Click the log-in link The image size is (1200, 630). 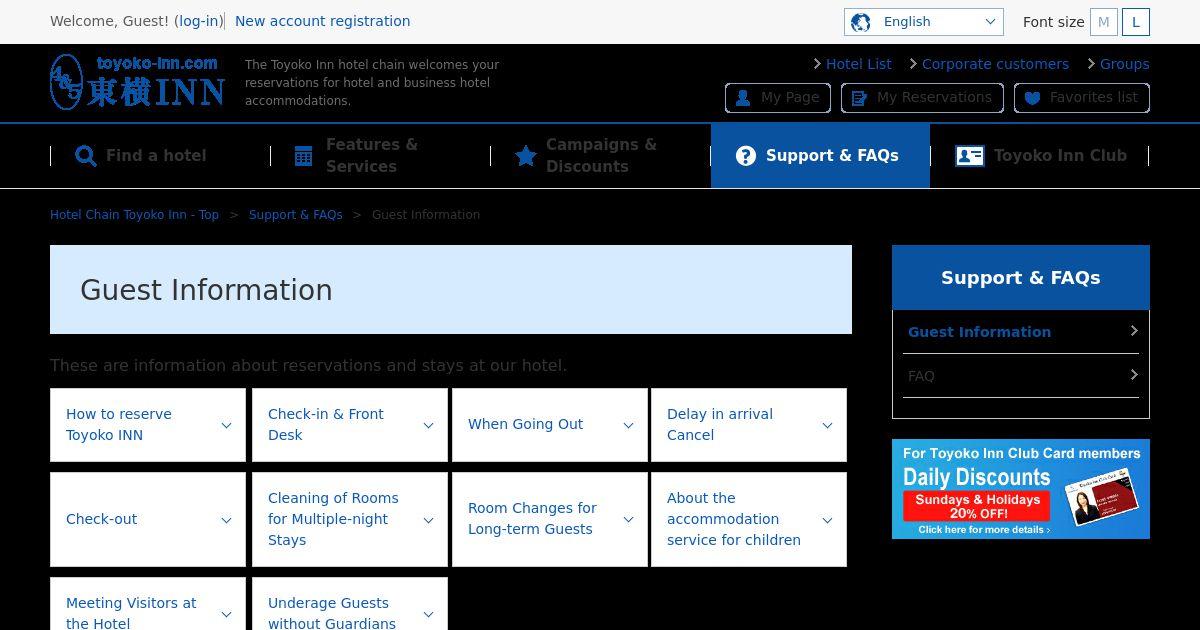point(199,21)
